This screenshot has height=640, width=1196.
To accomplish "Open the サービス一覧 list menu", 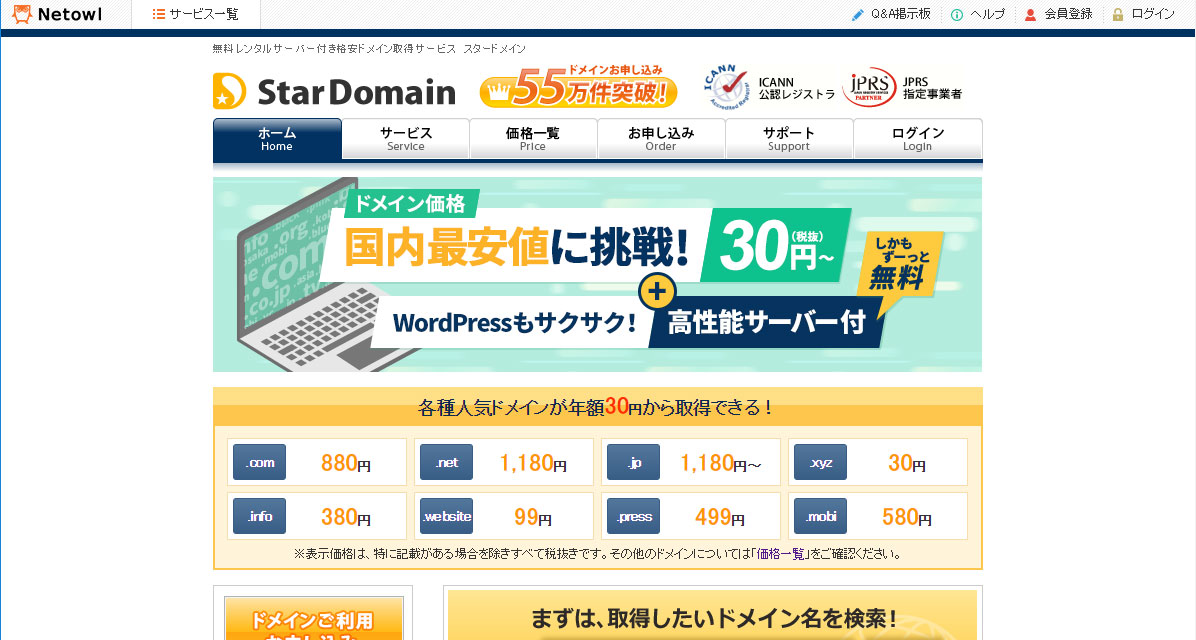I will click(196, 14).
